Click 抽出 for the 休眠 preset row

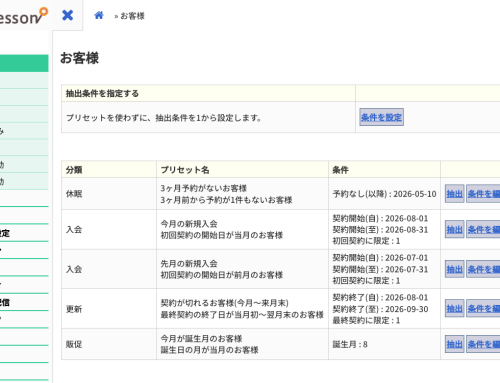pyautogui.click(x=454, y=194)
